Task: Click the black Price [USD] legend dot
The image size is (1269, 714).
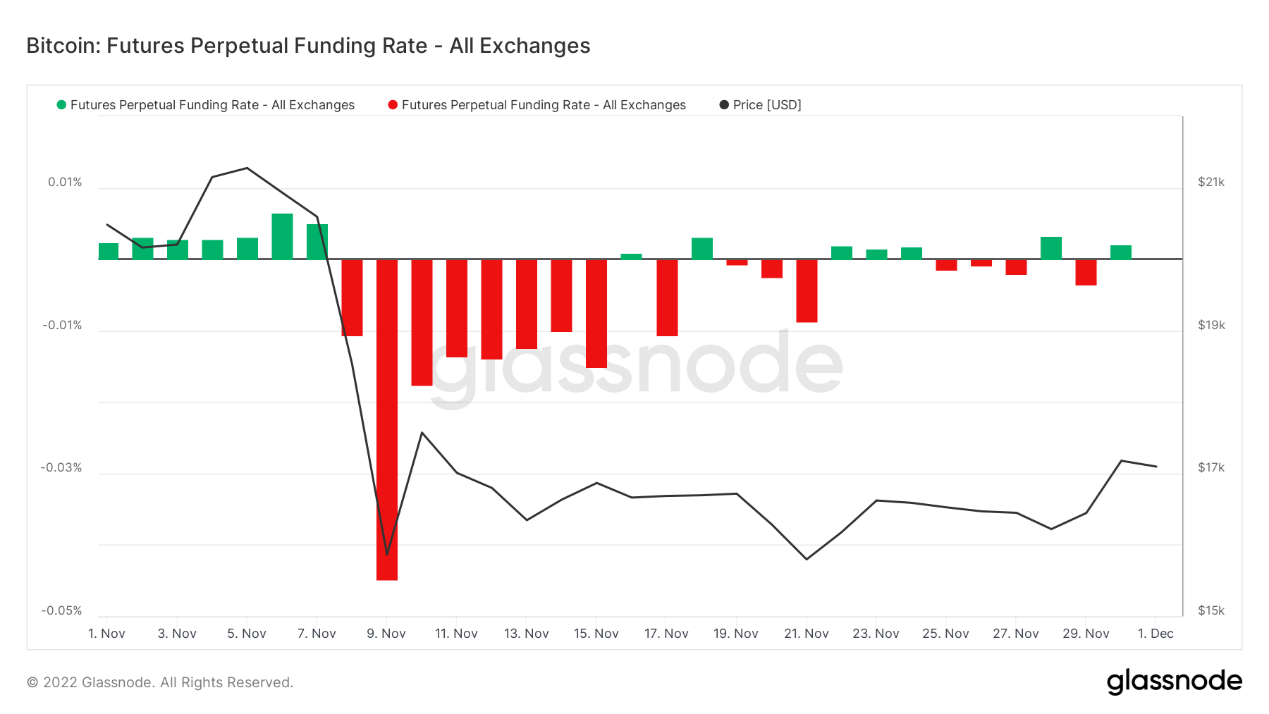Action: click(724, 105)
